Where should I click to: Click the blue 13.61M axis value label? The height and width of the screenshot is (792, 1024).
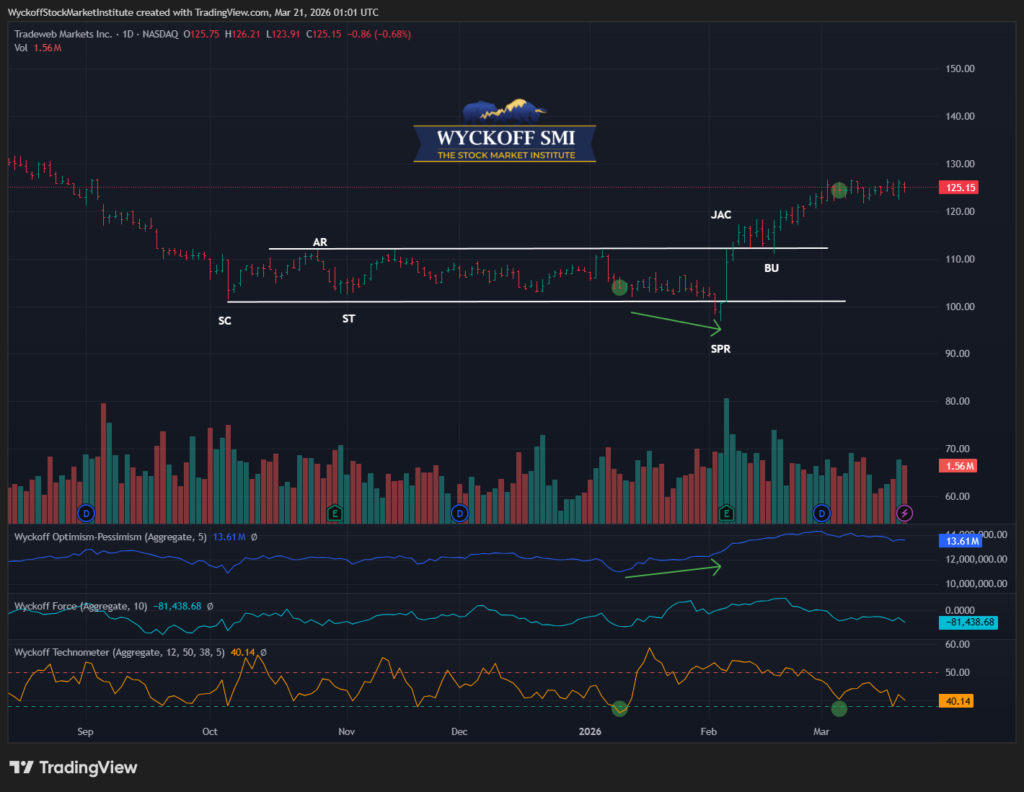(960, 541)
